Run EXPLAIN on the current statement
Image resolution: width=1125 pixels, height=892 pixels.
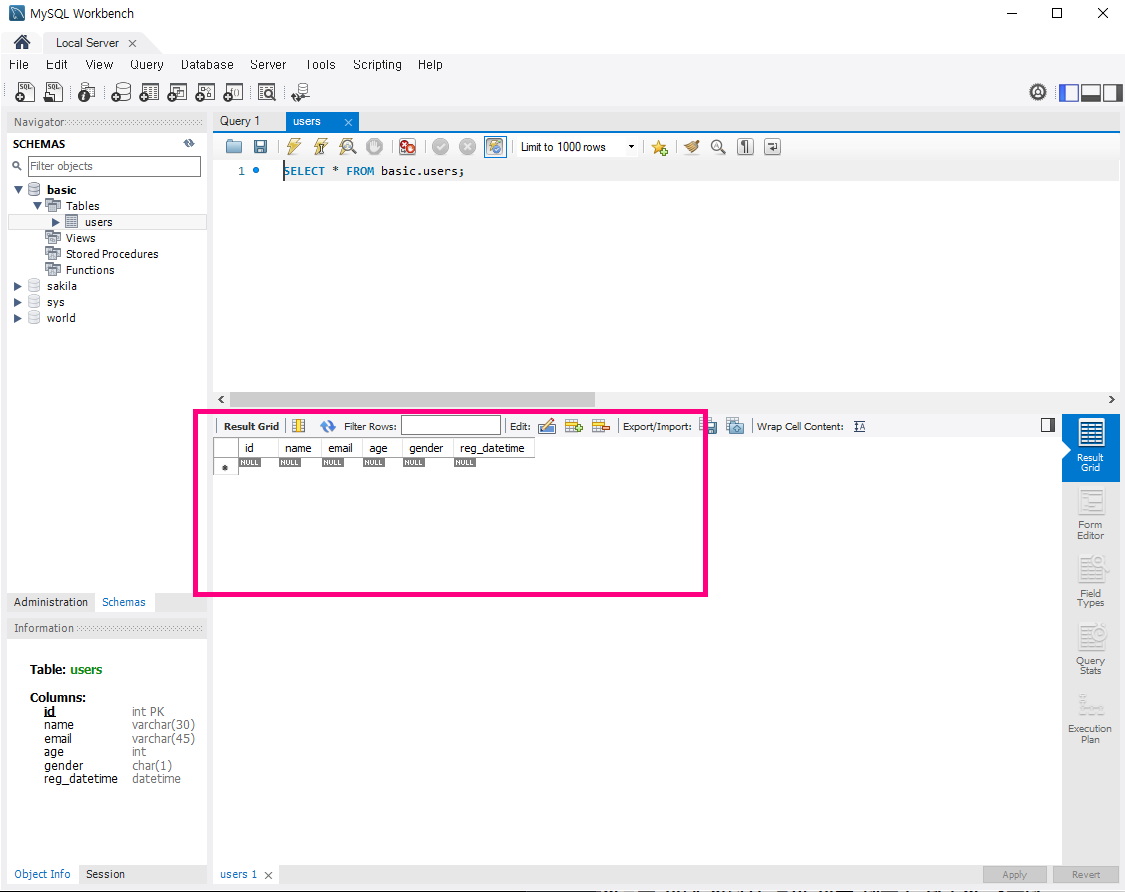[348, 146]
